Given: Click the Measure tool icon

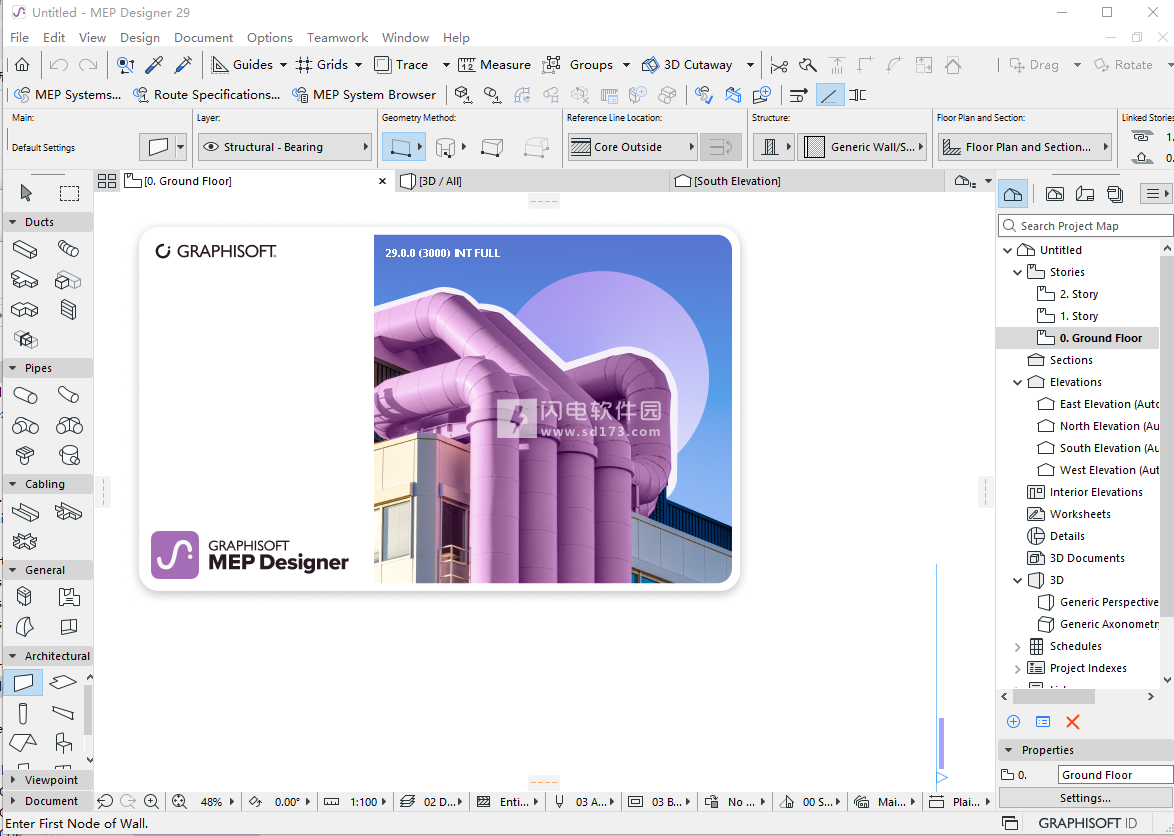Looking at the screenshot, I should coord(494,65).
